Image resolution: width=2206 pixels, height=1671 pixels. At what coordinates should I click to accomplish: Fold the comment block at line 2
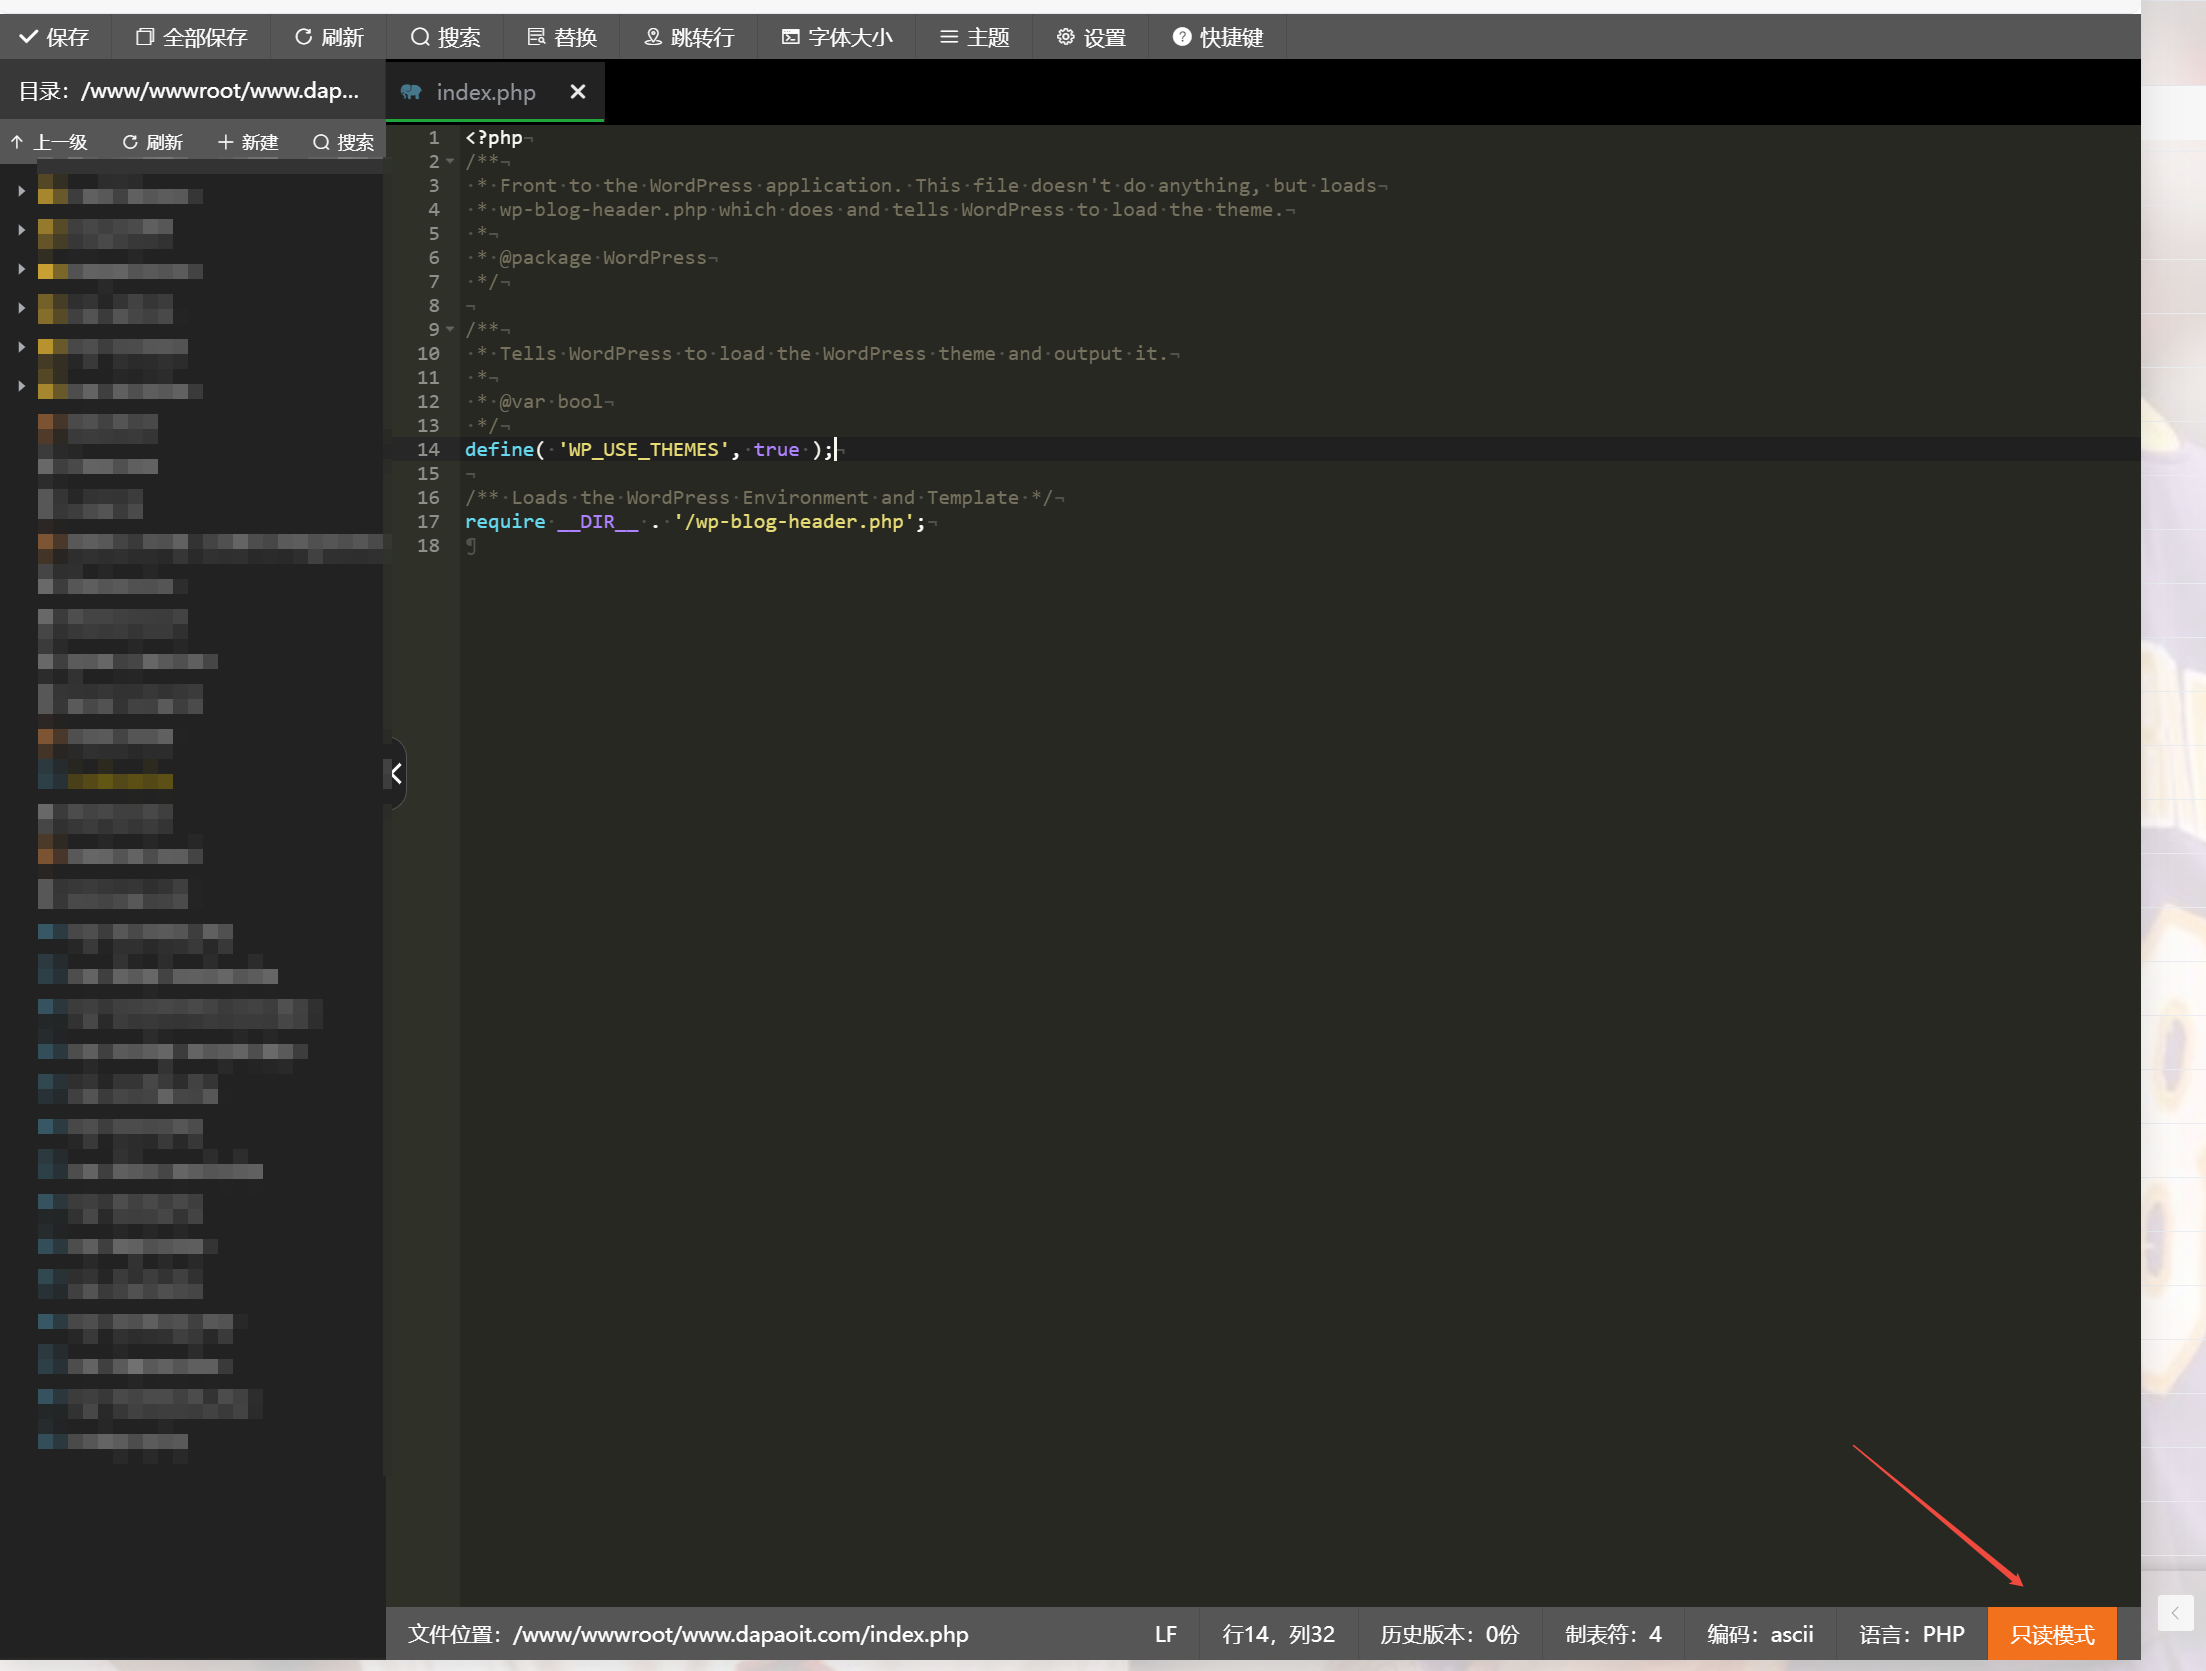coord(451,161)
